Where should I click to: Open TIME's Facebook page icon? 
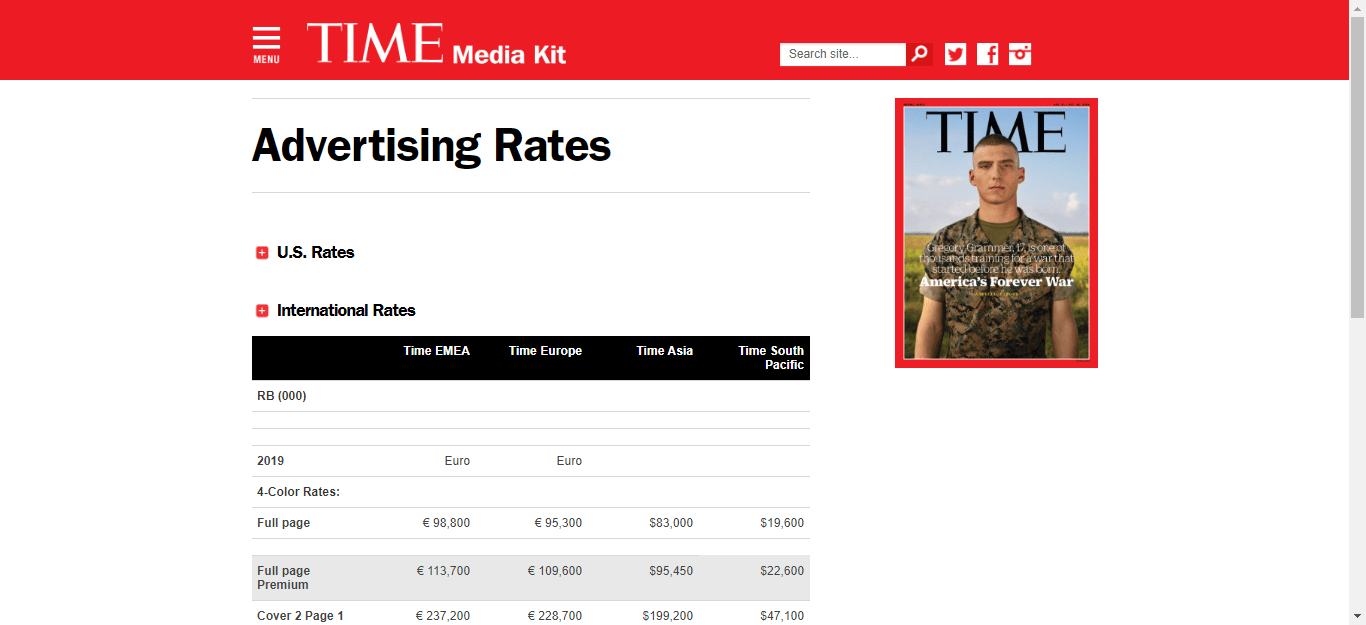[988, 54]
